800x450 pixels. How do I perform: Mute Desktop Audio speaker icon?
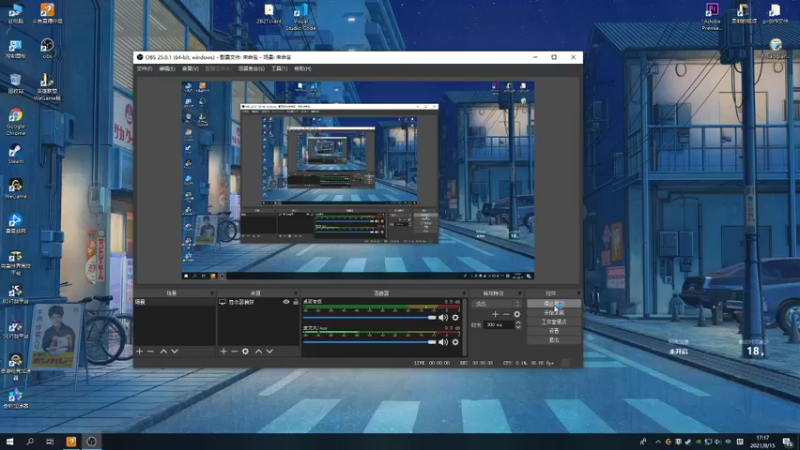point(443,317)
